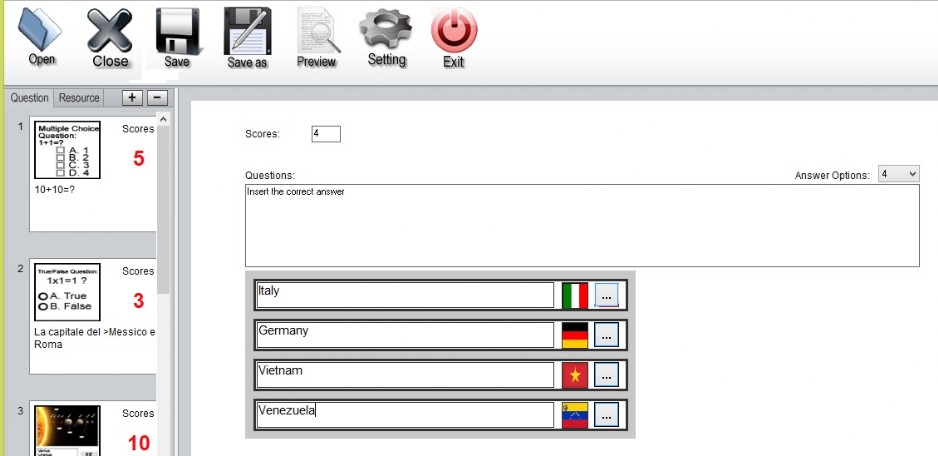Open the Answer Options dropdown
Image resolution: width=938 pixels, height=456 pixels.
(898, 174)
